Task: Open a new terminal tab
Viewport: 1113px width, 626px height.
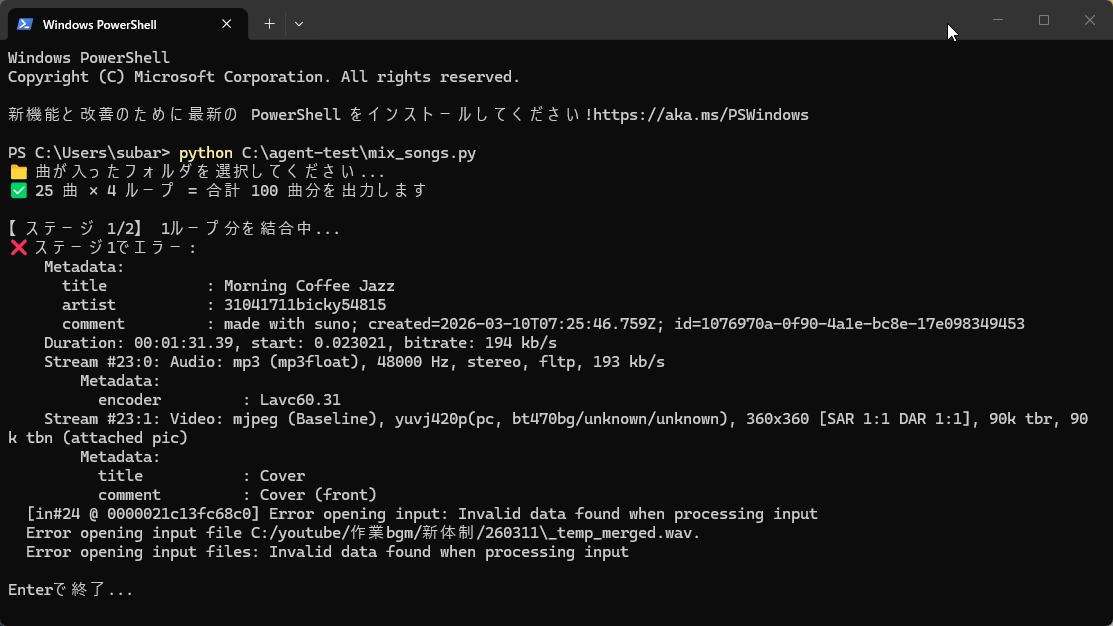Action: point(269,24)
